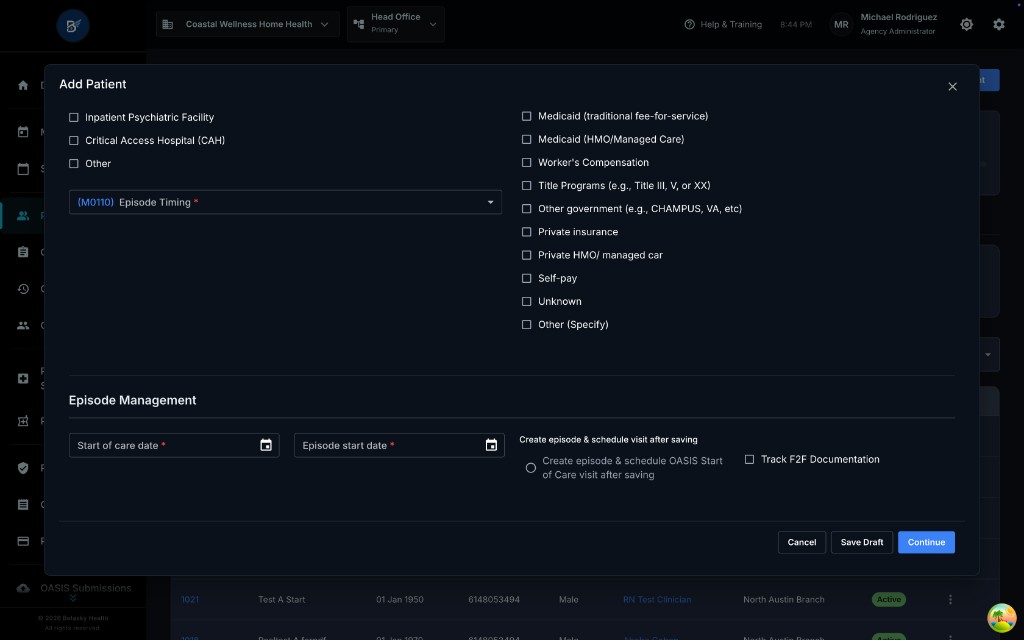
Task: Click the MR user avatar
Action: click(x=841, y=25)
